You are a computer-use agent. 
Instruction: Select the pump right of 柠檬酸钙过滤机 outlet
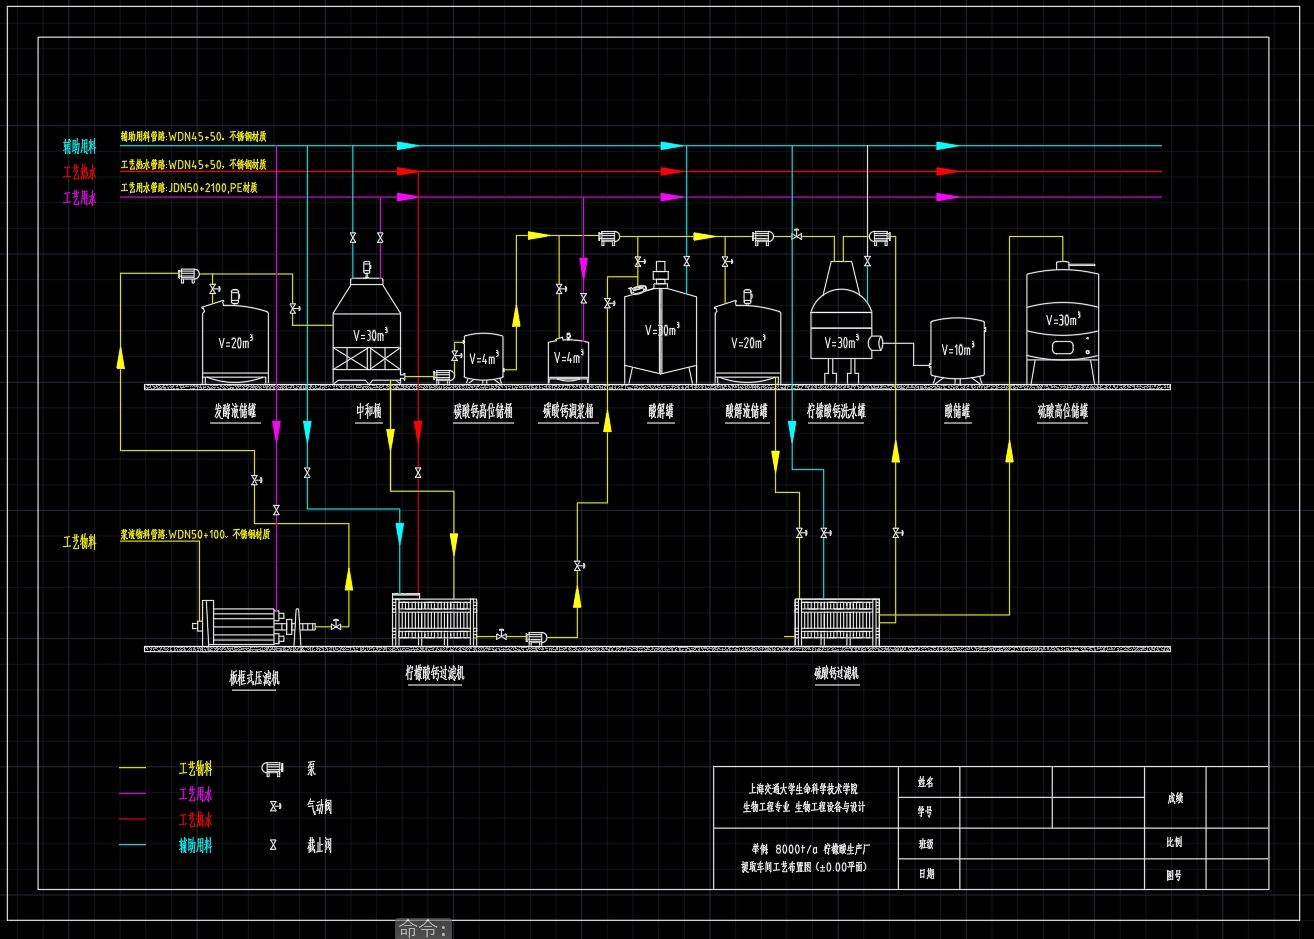pyautogui.click(x=536, y=638)
